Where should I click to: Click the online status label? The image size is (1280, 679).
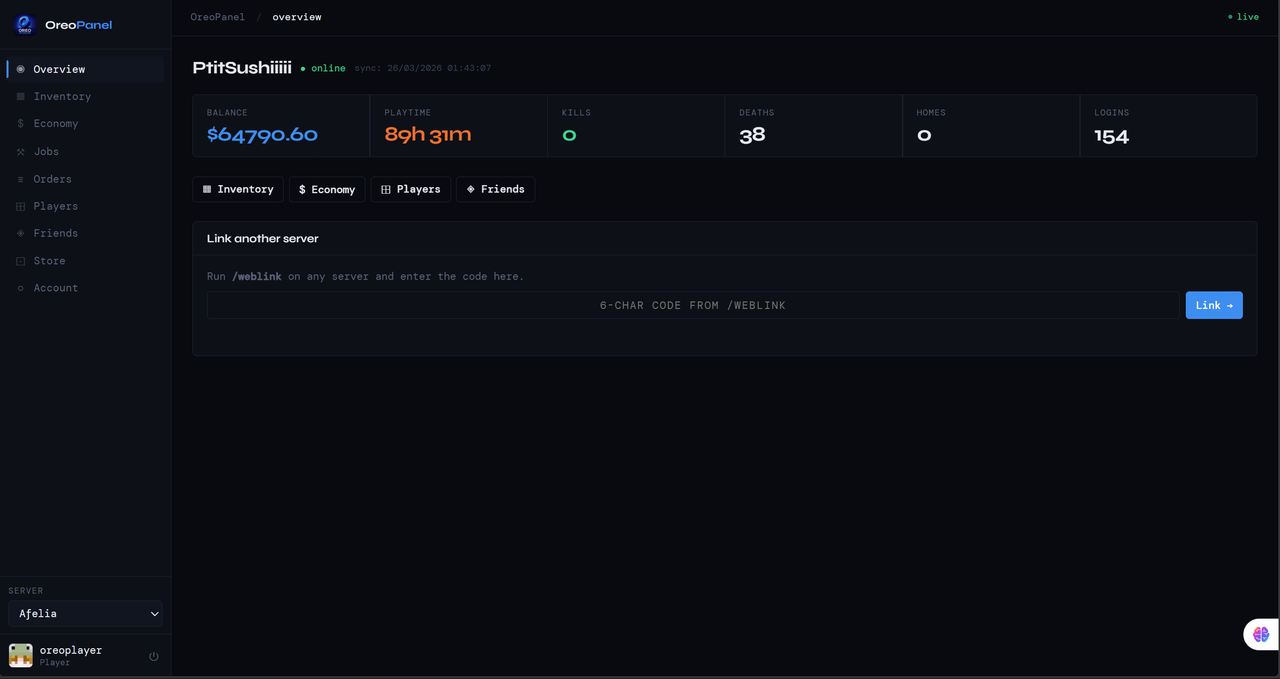pos(323,68)
